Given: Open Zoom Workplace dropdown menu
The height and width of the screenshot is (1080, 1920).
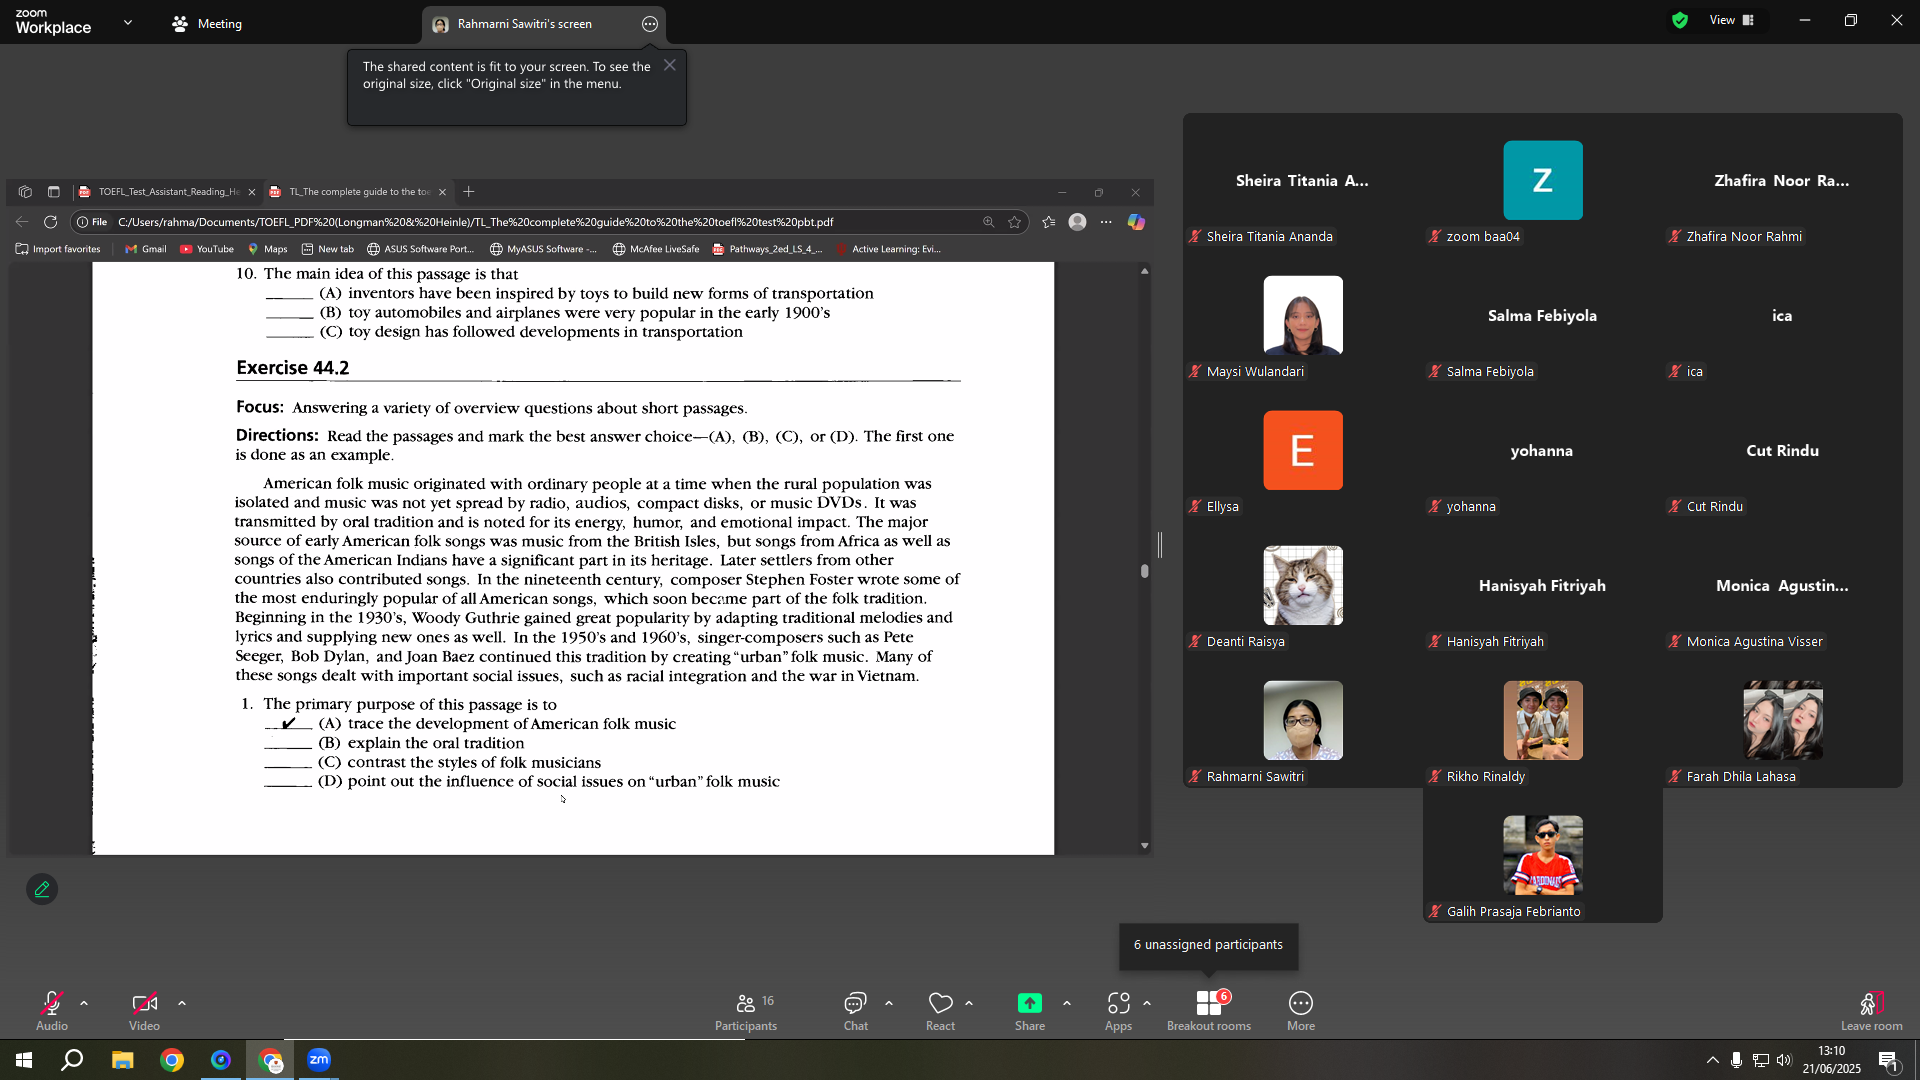Looking at the screenshot, I should pyautogui.click(x=128, y=22).
